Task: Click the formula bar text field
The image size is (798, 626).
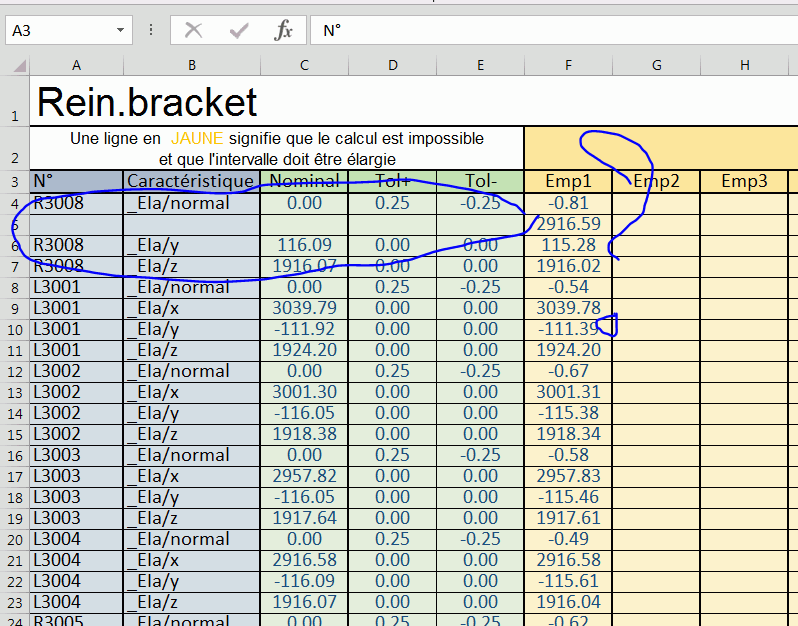Action: [x=550, y=30]
